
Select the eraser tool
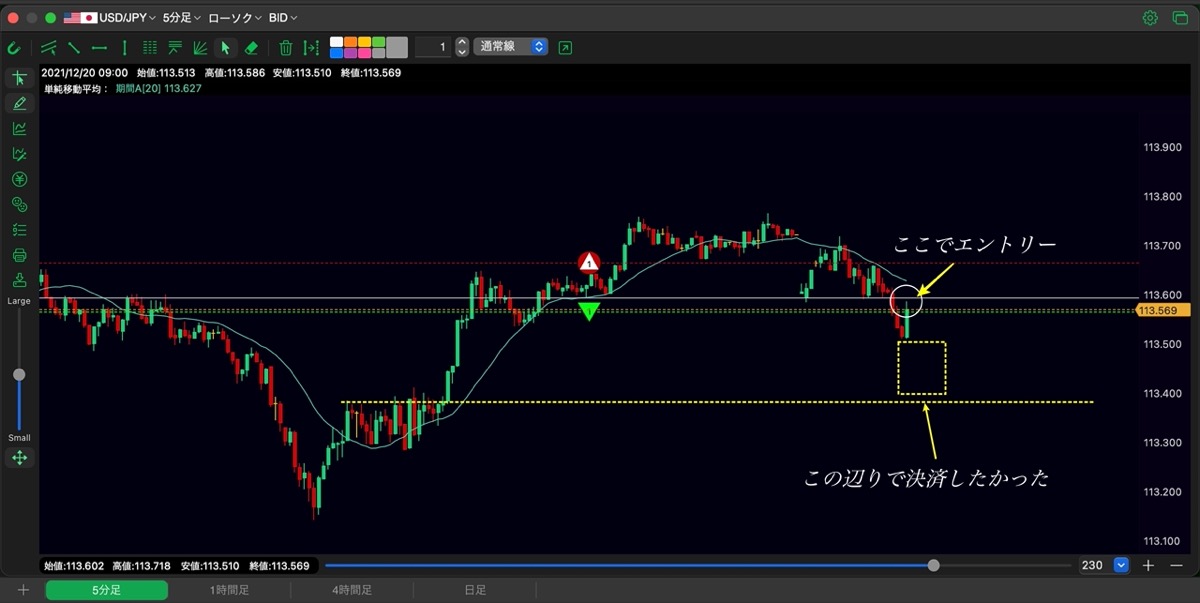[251, 47]
